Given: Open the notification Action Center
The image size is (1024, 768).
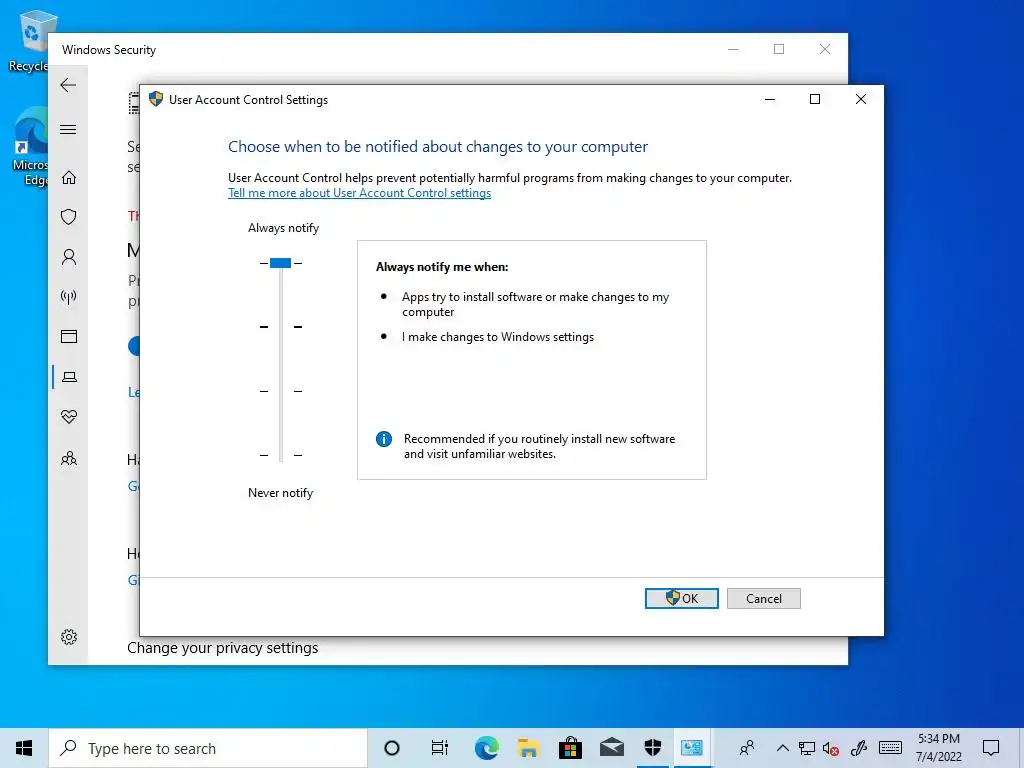Looking at the screenshot, I should tap(991, 748).
